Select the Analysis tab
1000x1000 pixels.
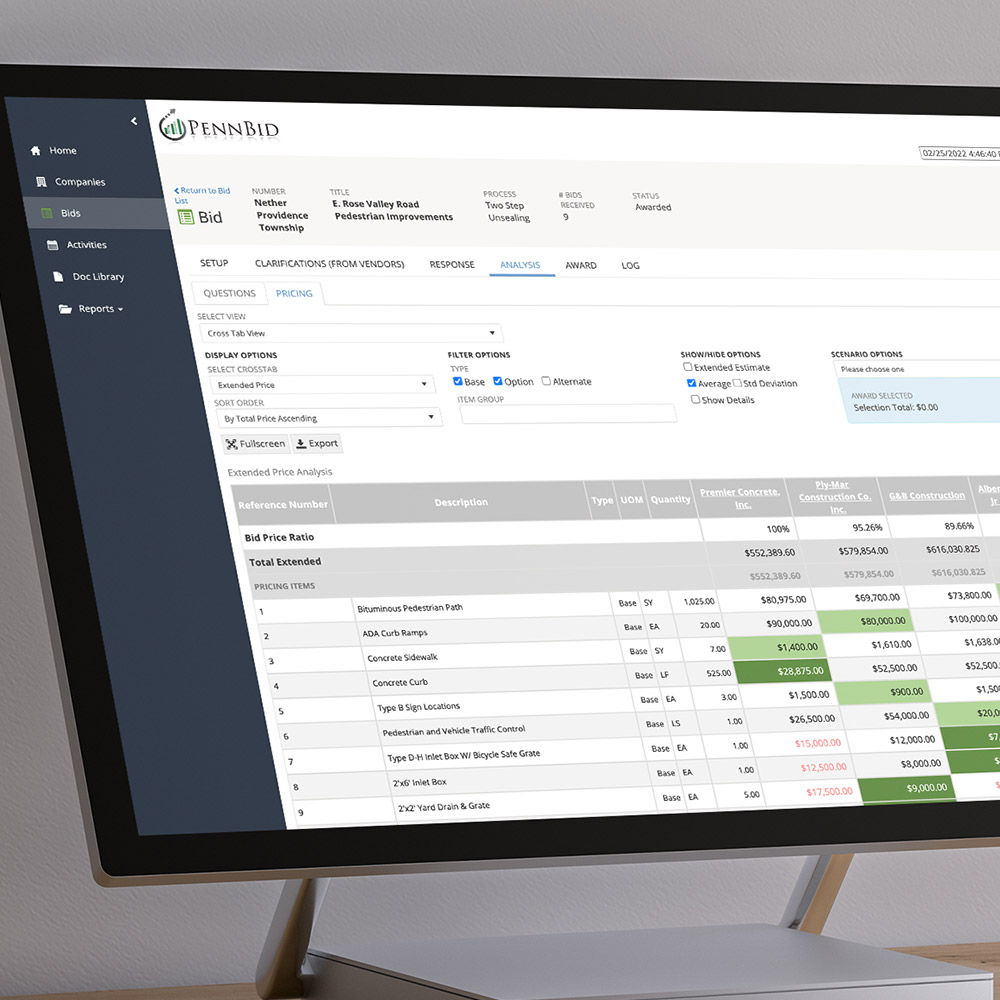[x=520, y=265]
